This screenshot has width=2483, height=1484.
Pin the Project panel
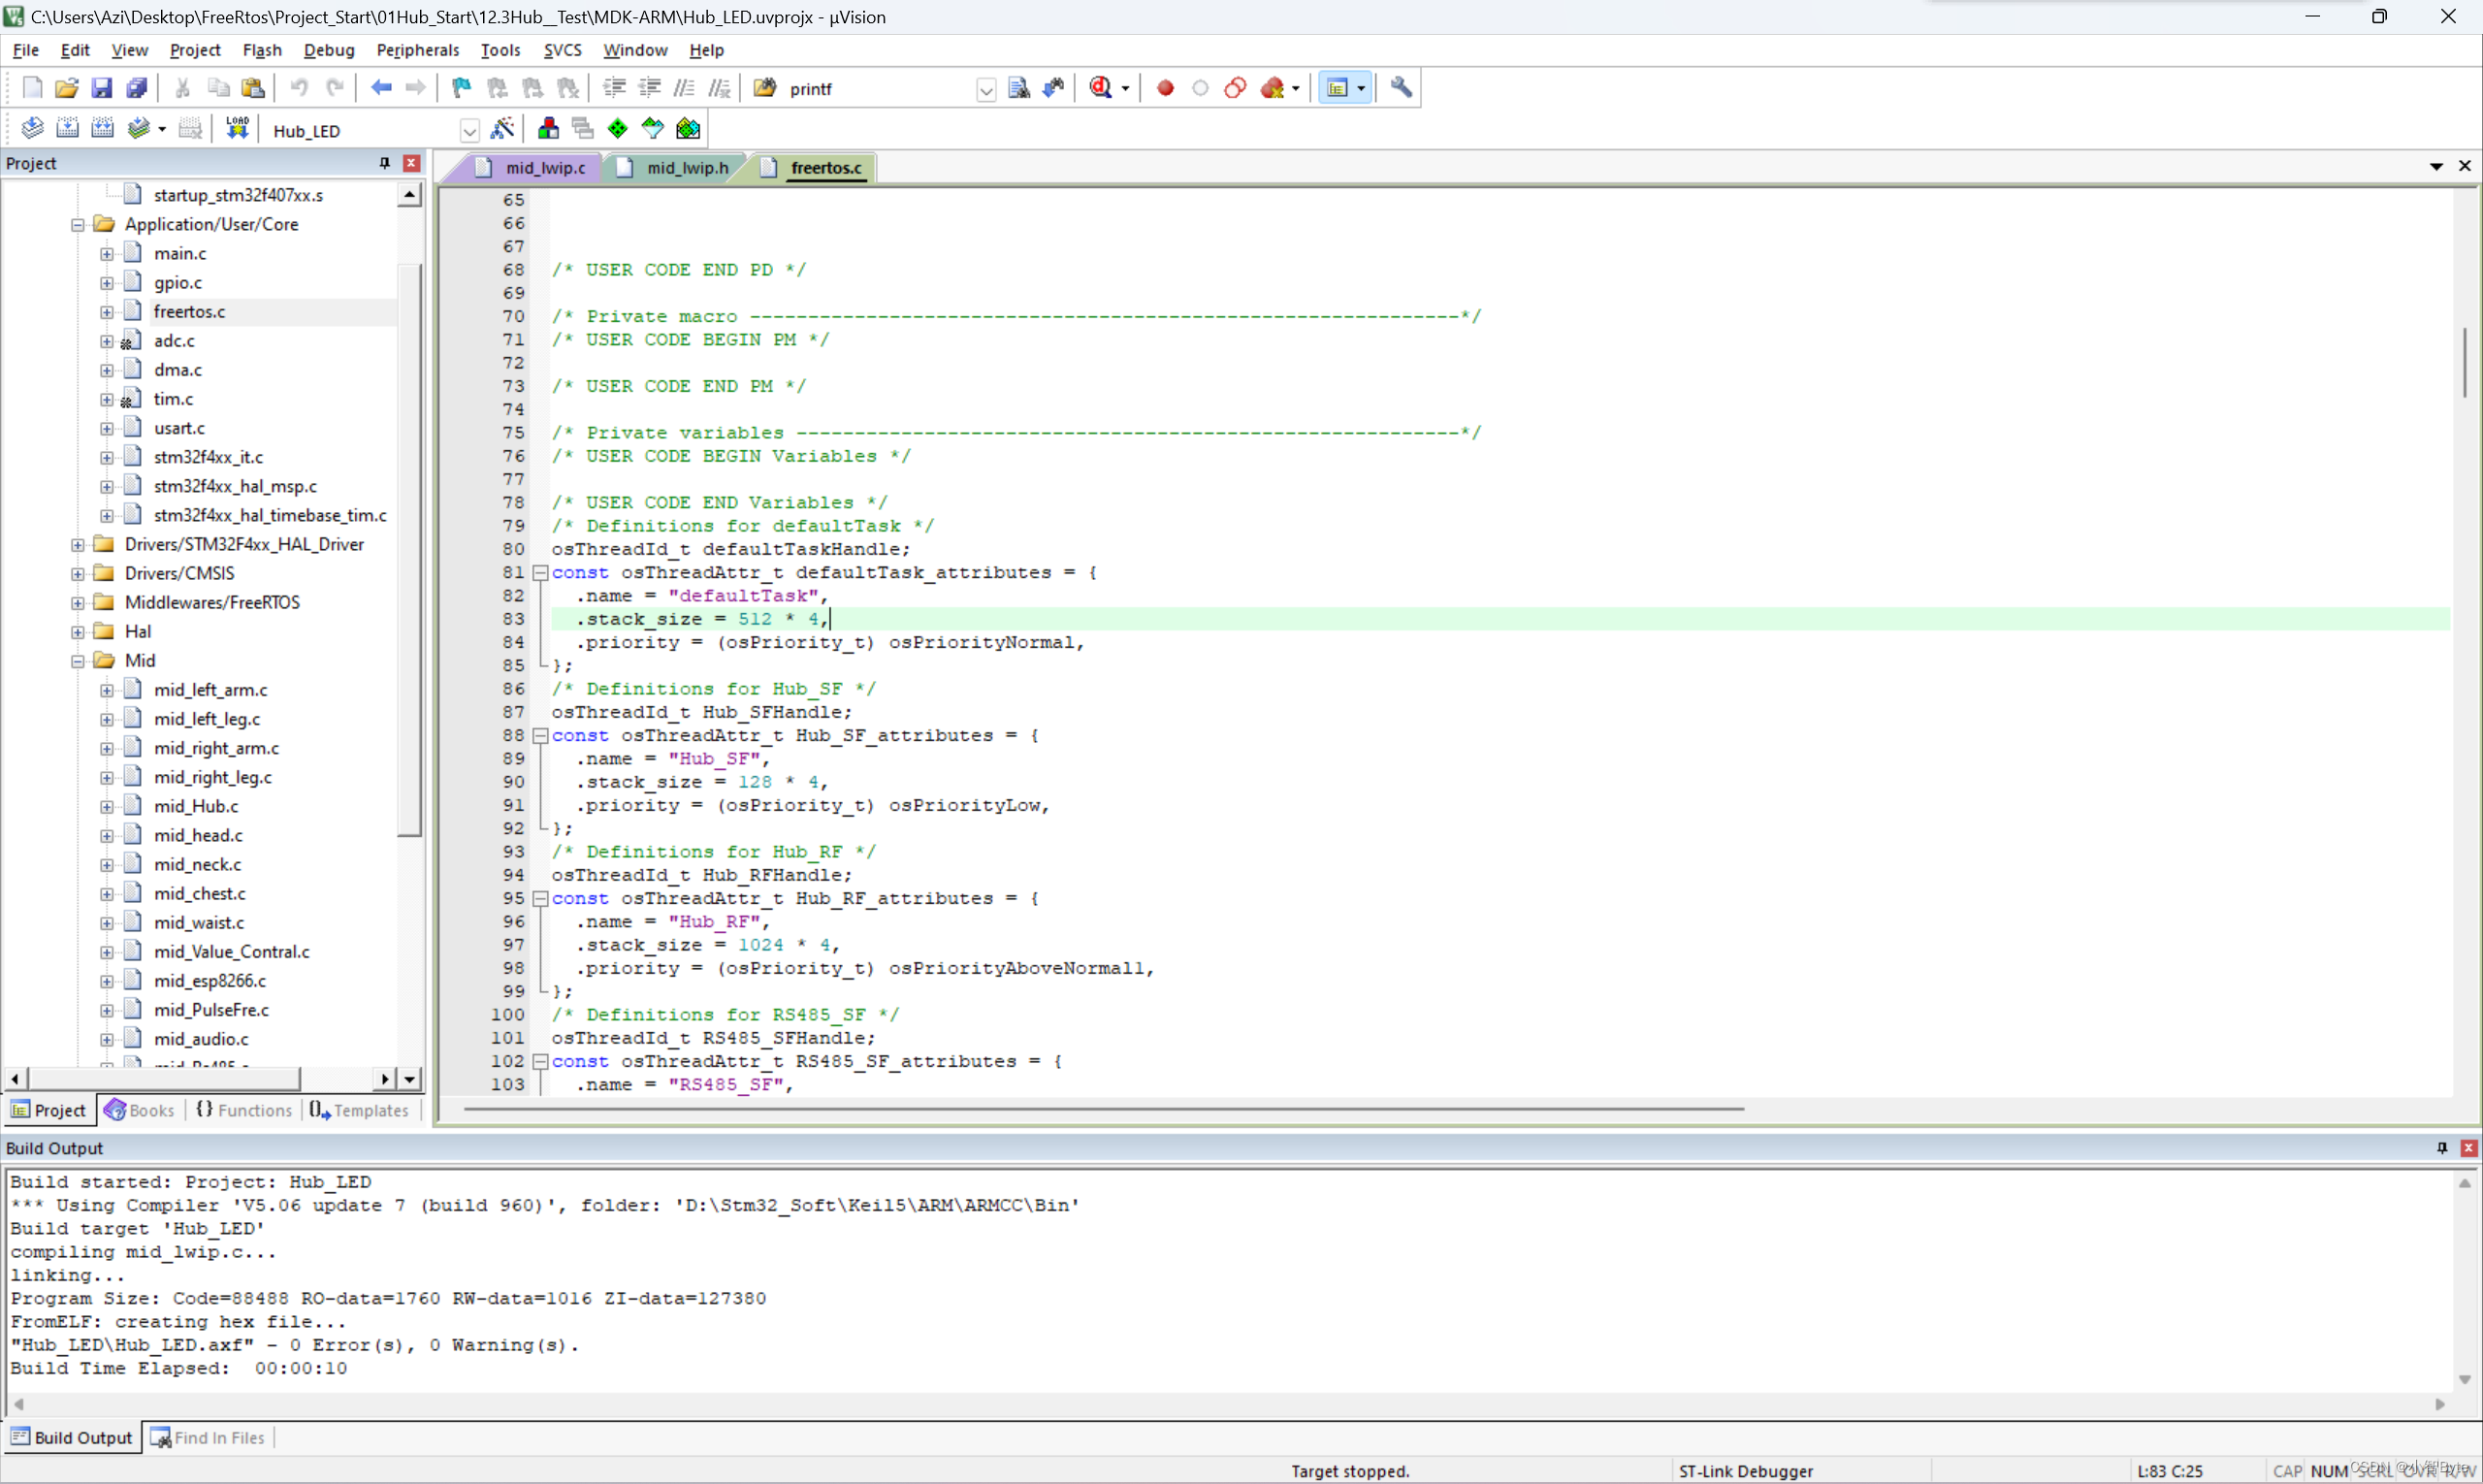(x=384, y=163)
